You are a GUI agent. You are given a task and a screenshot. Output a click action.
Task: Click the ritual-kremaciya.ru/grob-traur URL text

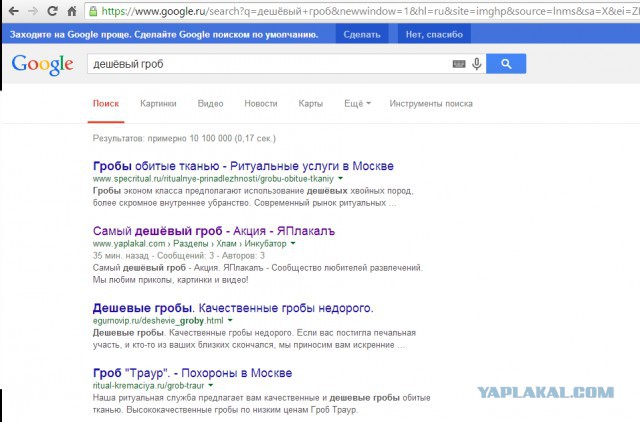coord(148,385)
